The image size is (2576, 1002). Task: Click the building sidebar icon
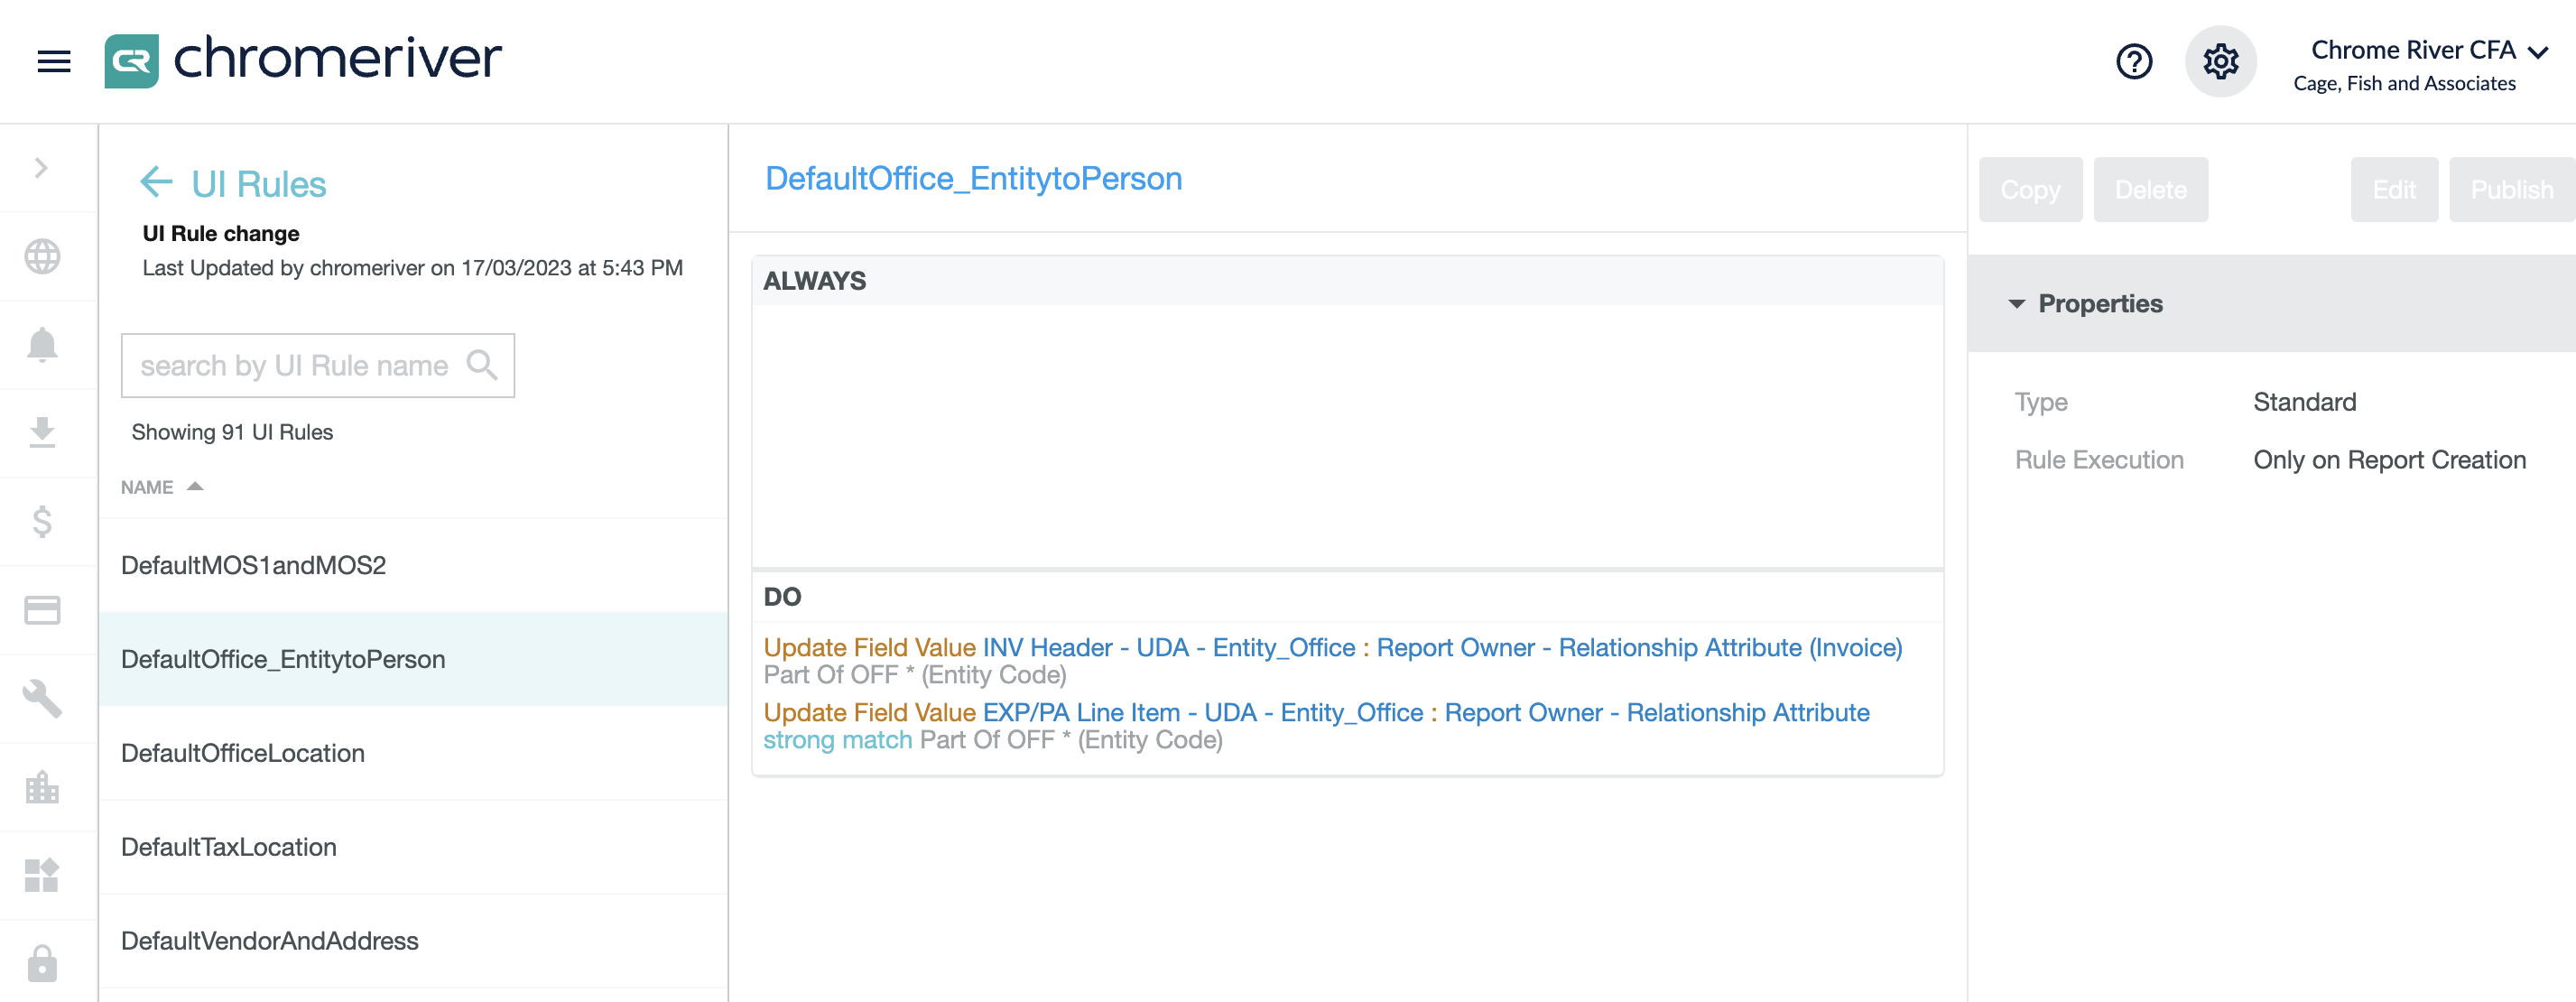(x=42, y=787)
